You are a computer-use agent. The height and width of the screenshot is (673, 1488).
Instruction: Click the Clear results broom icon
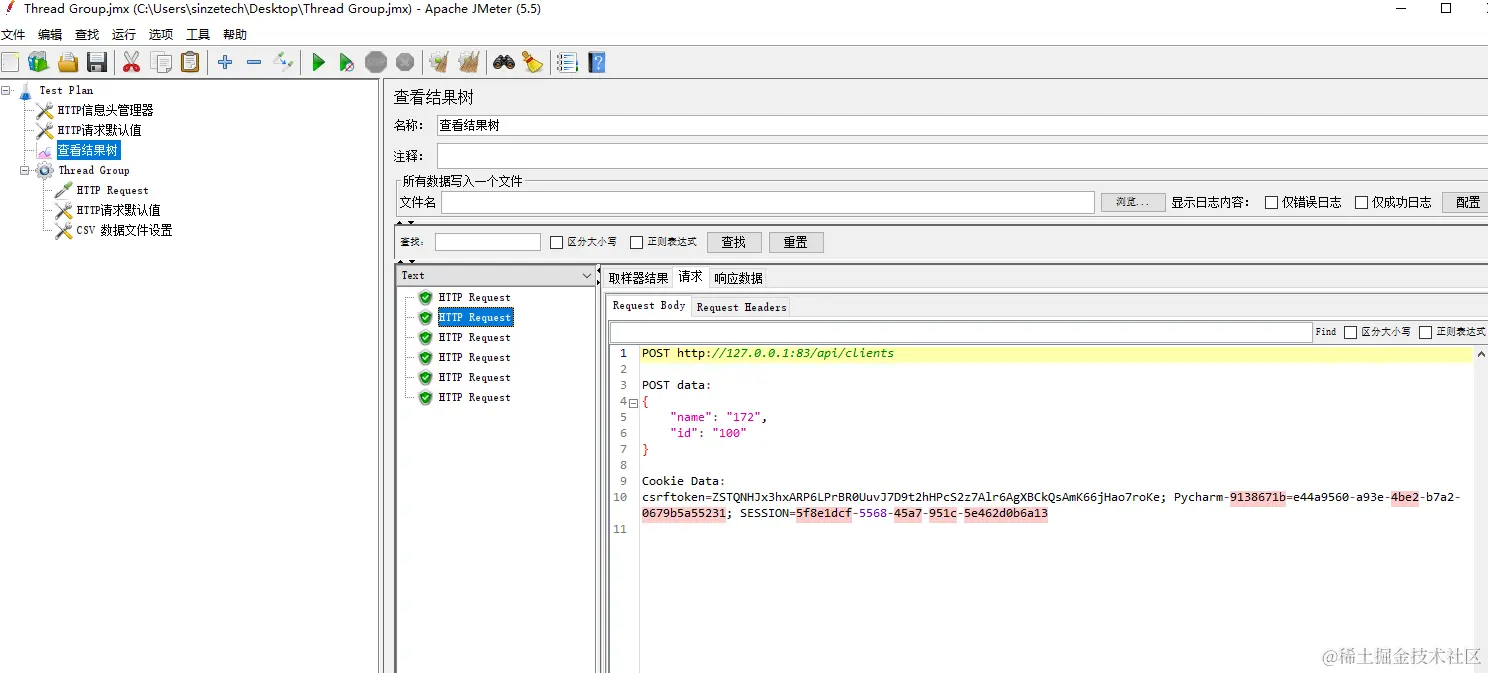tap(438, 63)
